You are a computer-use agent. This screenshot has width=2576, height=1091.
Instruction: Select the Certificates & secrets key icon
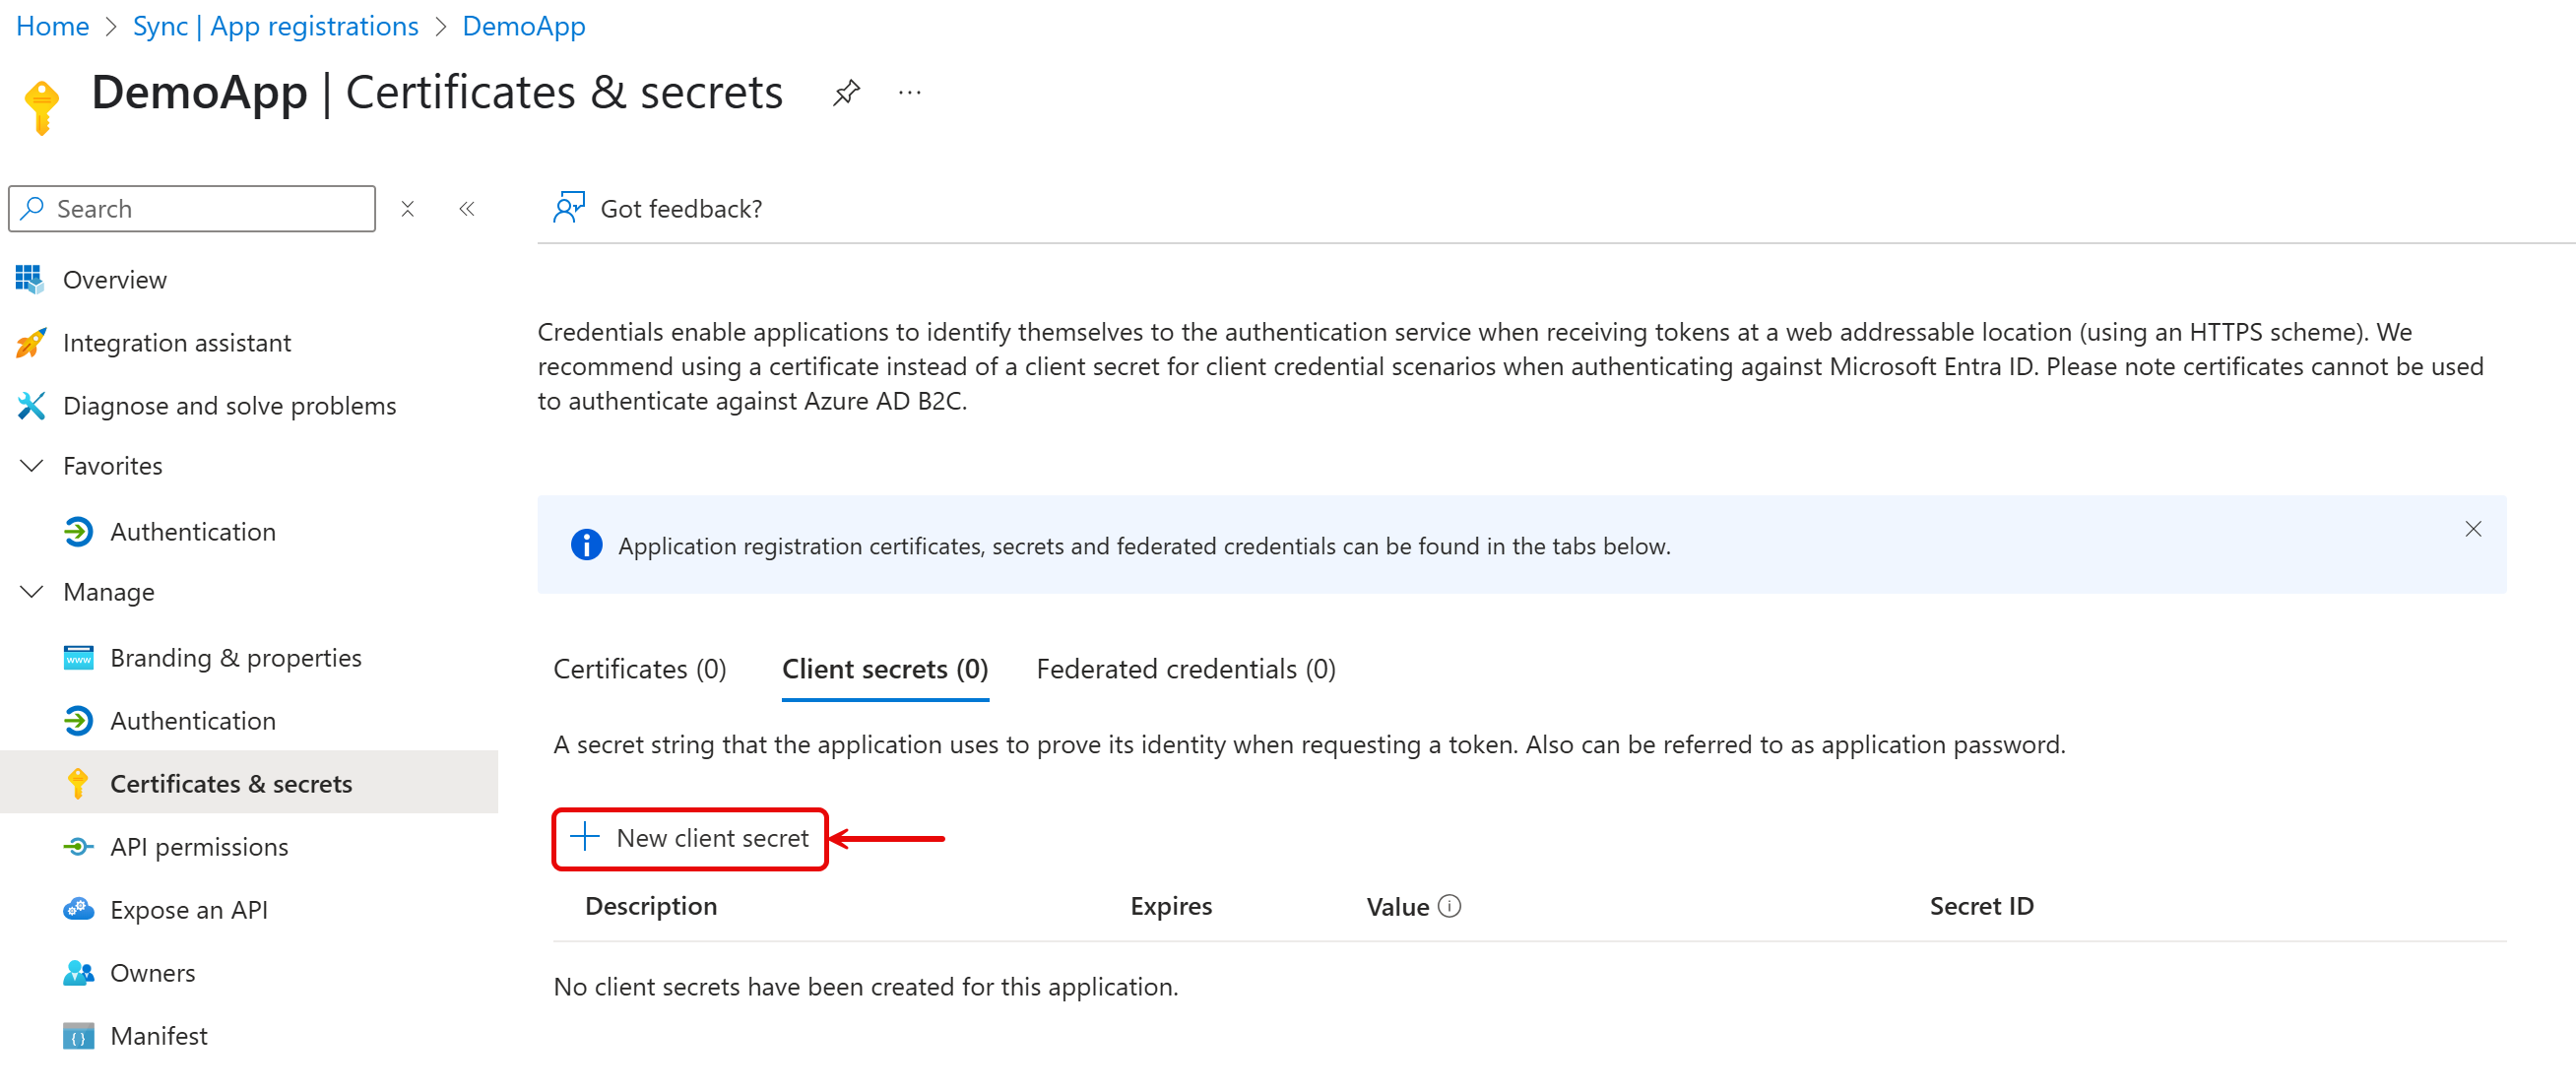[x=78, y=783]
